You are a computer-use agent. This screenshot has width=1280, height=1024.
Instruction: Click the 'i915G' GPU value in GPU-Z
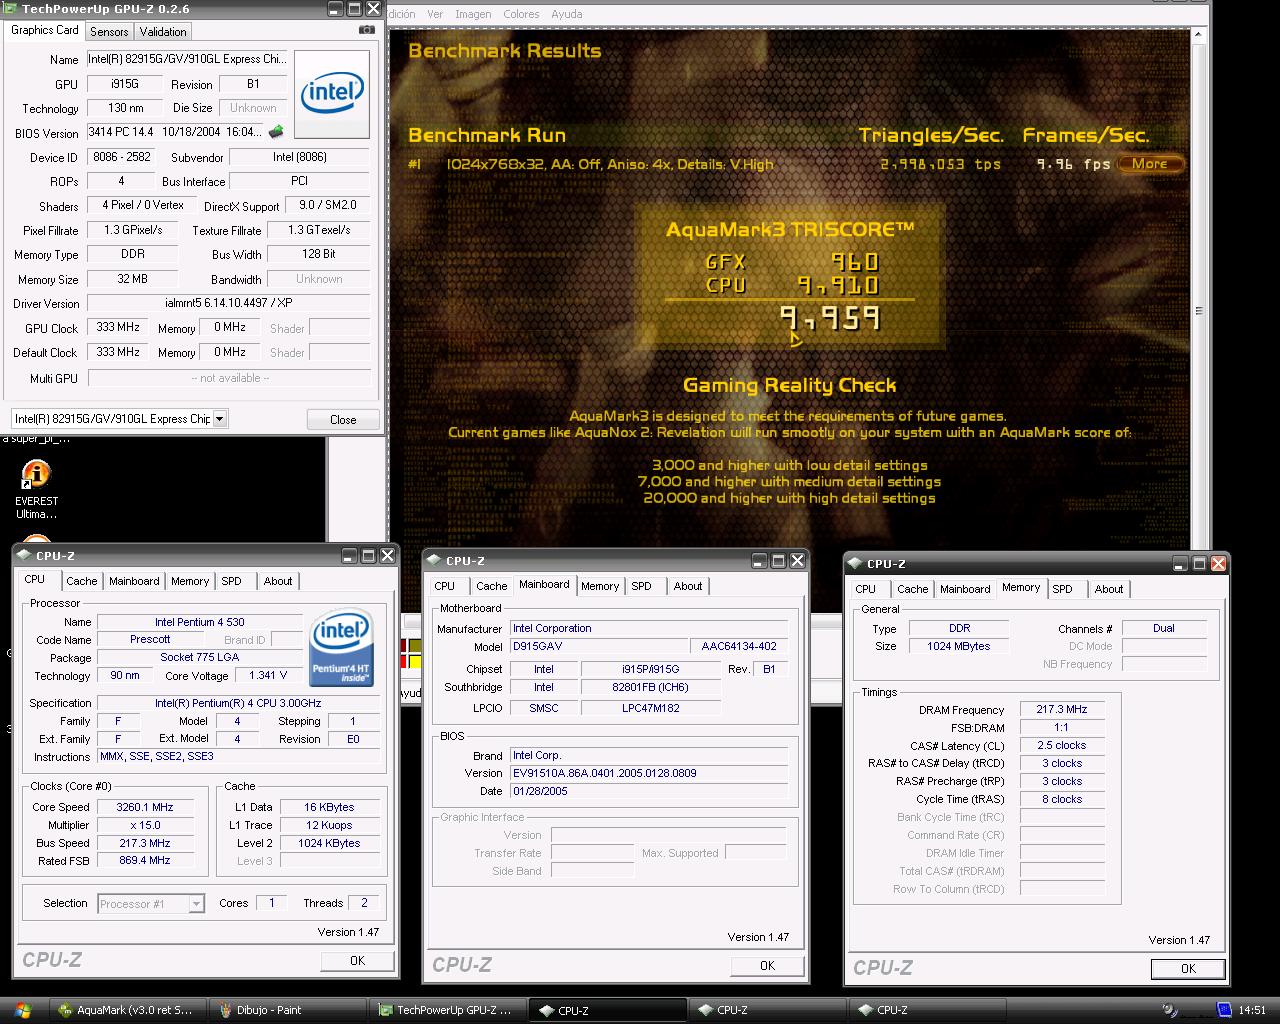pyautogui.click(x=125, y=84)
